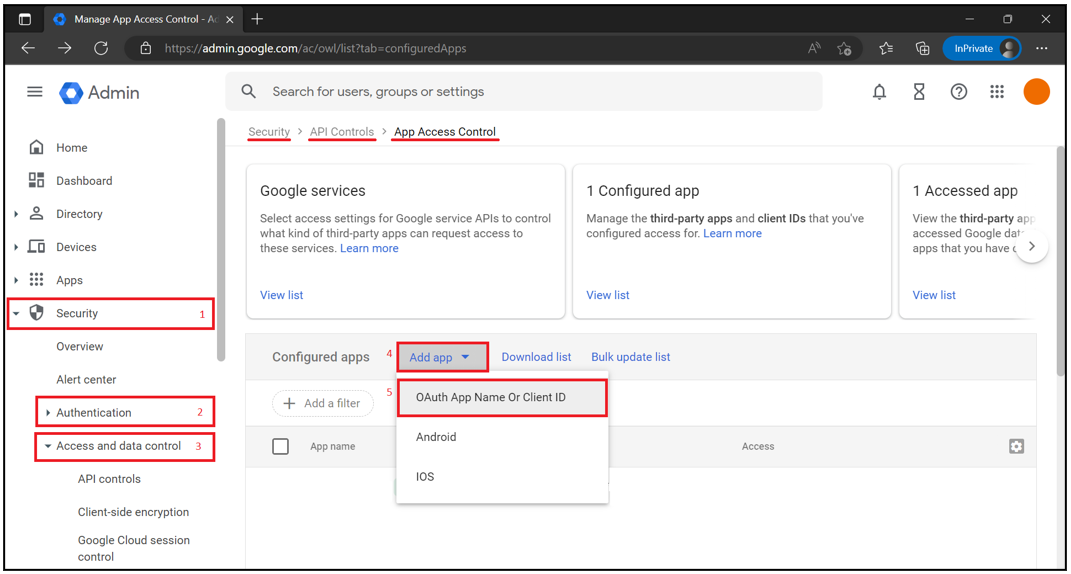Open the browser favorites list icon
The height and width of the screenshot is (574, 1071).
886,49
